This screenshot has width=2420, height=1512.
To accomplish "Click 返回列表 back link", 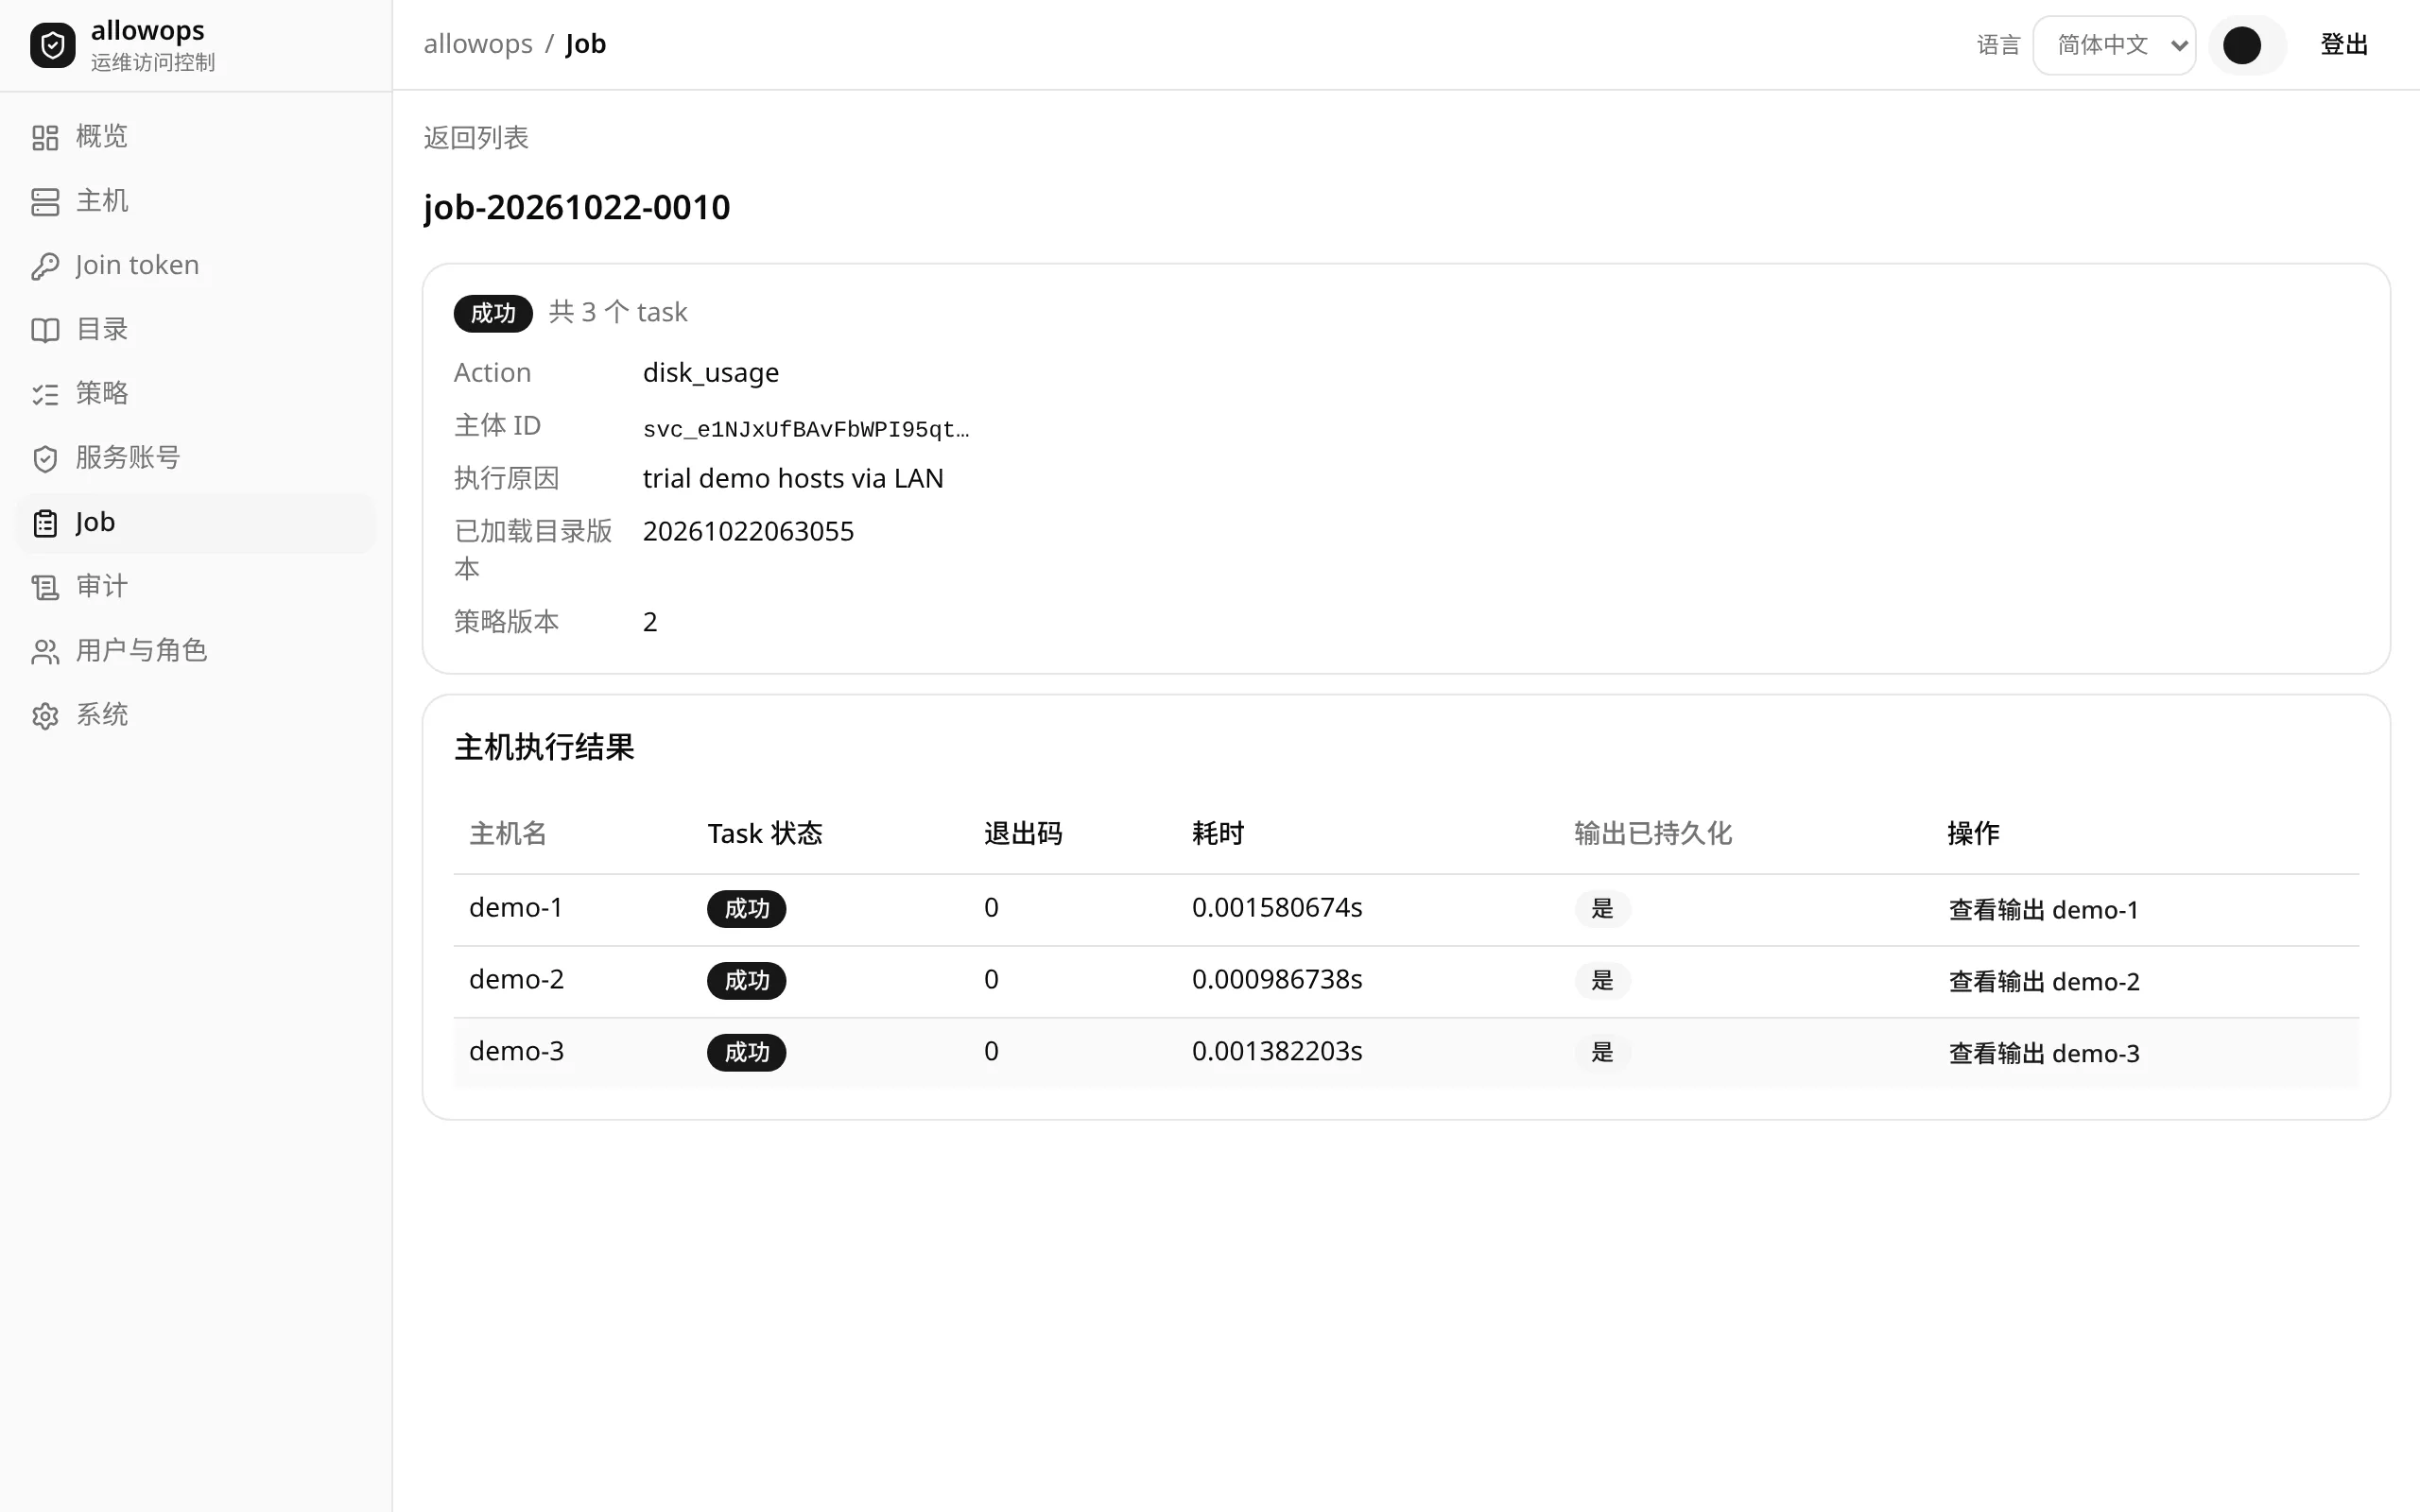I will (476, 138).
